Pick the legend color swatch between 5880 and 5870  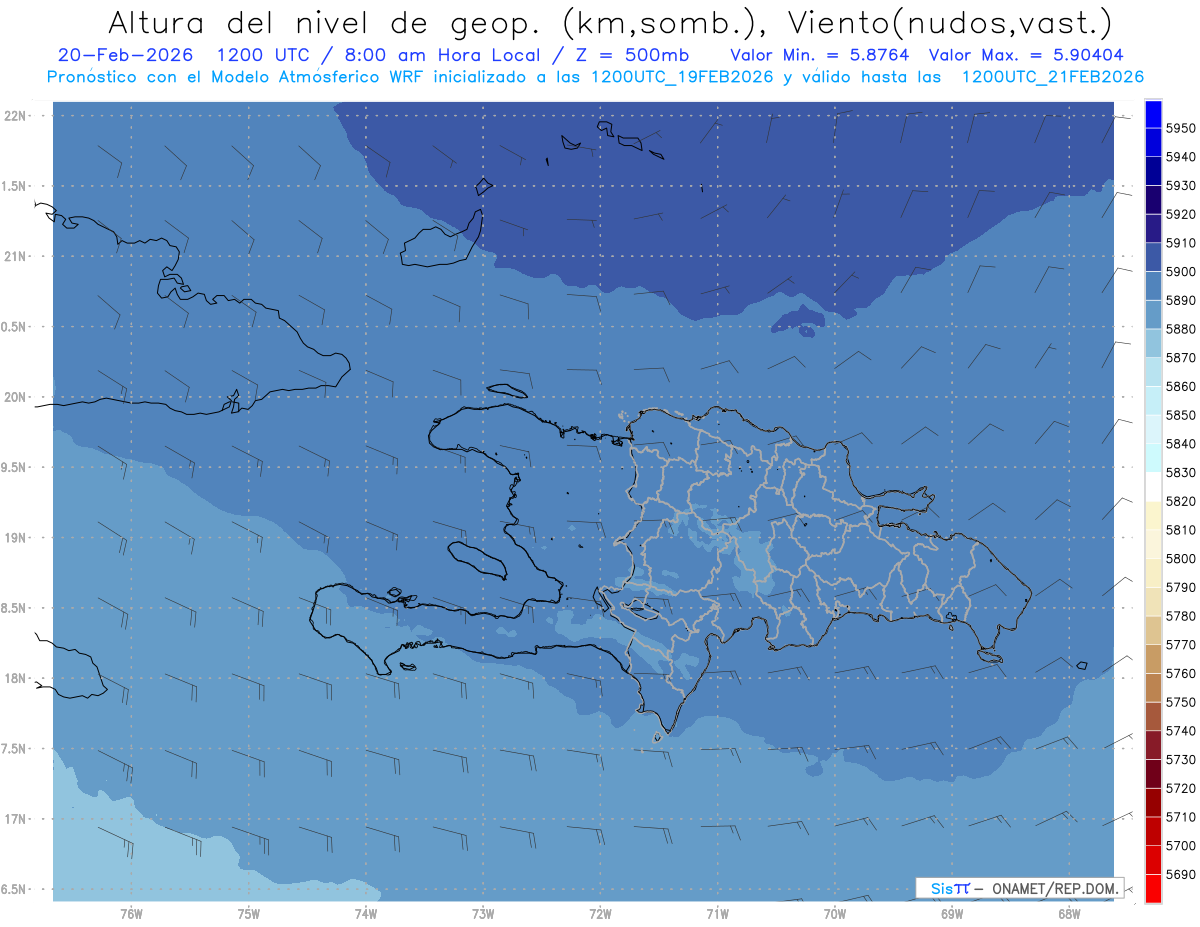(x=1153, y=343)
